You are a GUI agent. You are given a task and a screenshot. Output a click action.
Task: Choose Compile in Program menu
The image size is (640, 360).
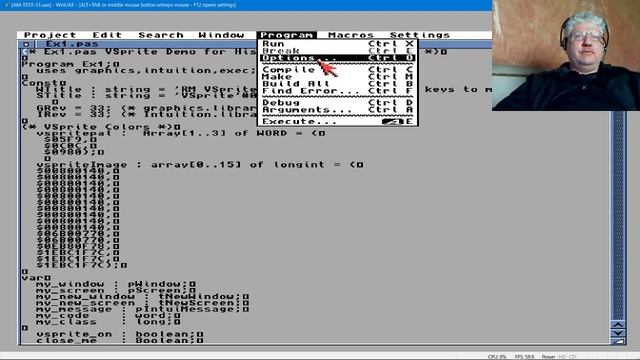pos(338,70)
